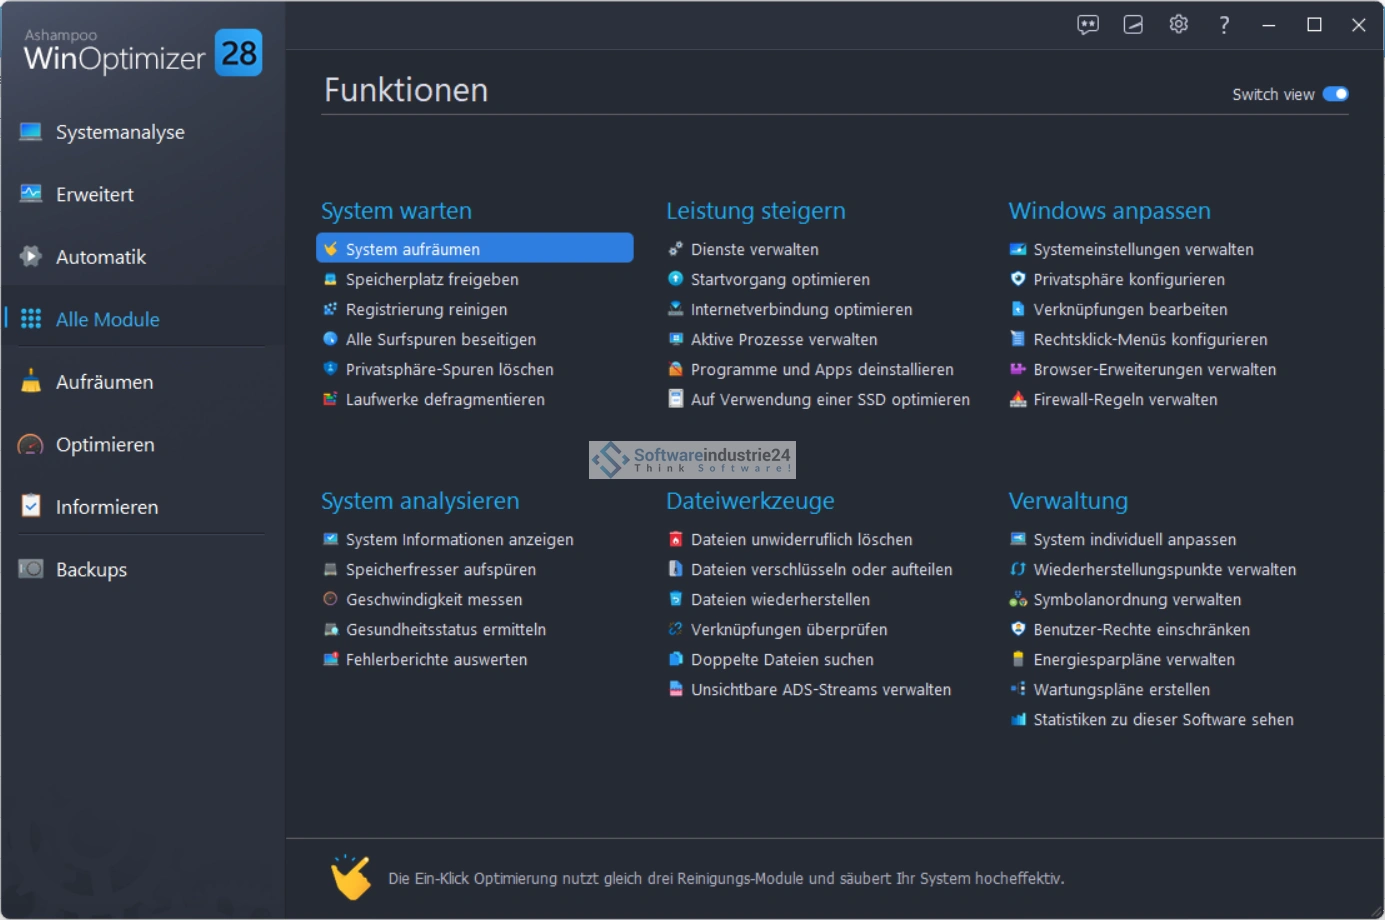Open the Informieren sidebar item
Image resolution: width=1385 pixels, height=920 pixels.
click(106, 507)
